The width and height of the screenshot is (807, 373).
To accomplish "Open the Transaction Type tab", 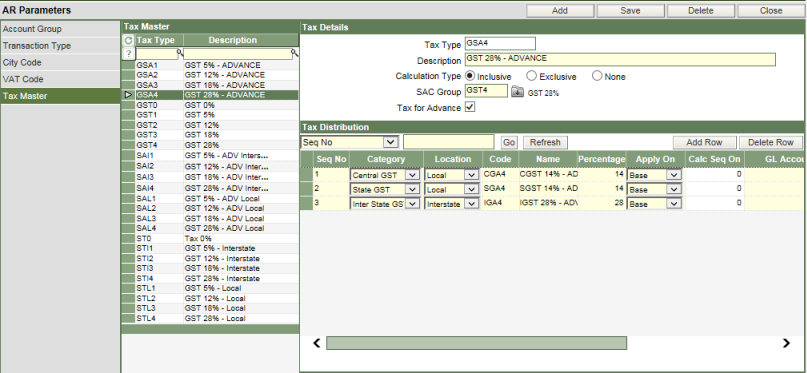I will 60,46.
